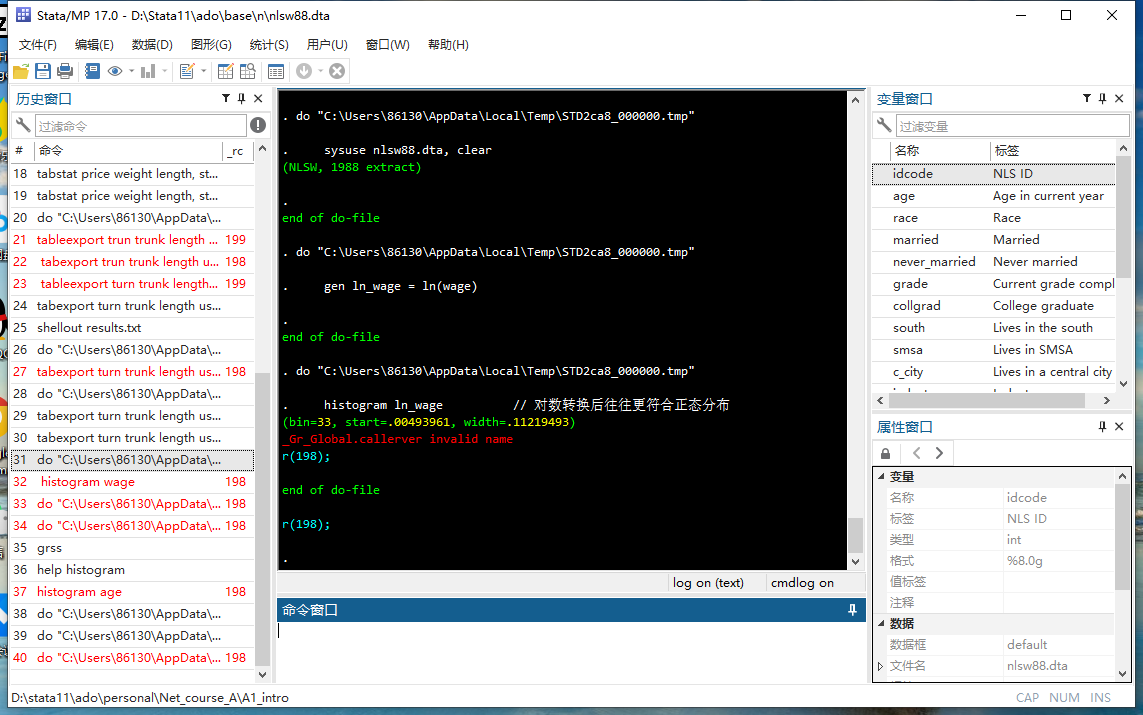Click the Viewer eye icon
Screen dimensions: 1143x715
(x=115, y=71)
